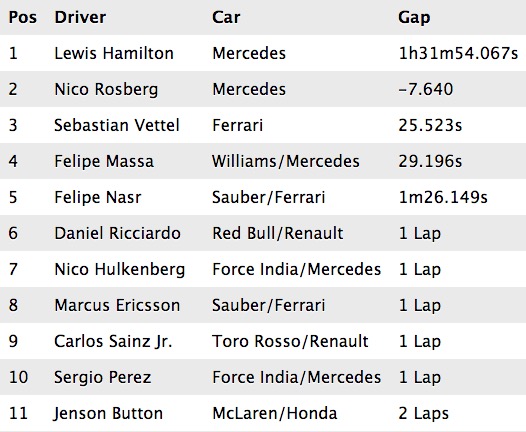
Task: Select Lewis Hamilton driver name
Action: [x=114, y=53]
